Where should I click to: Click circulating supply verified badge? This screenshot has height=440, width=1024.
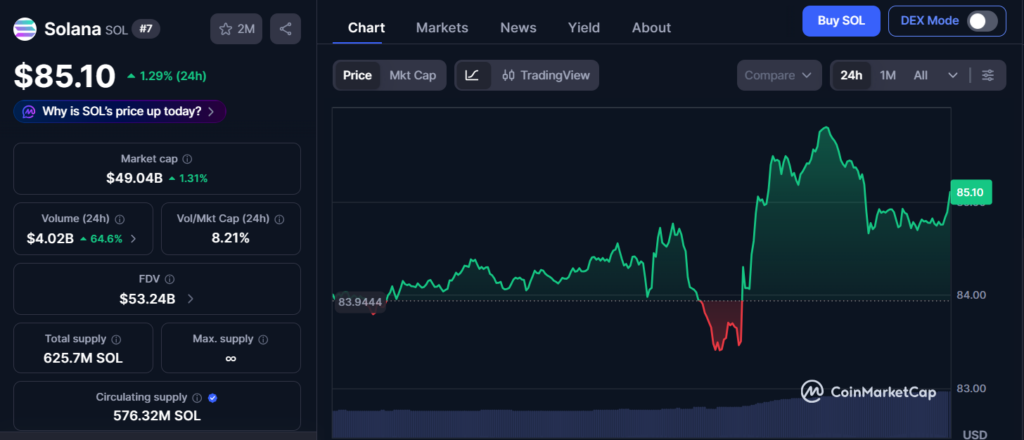point(212,398)
